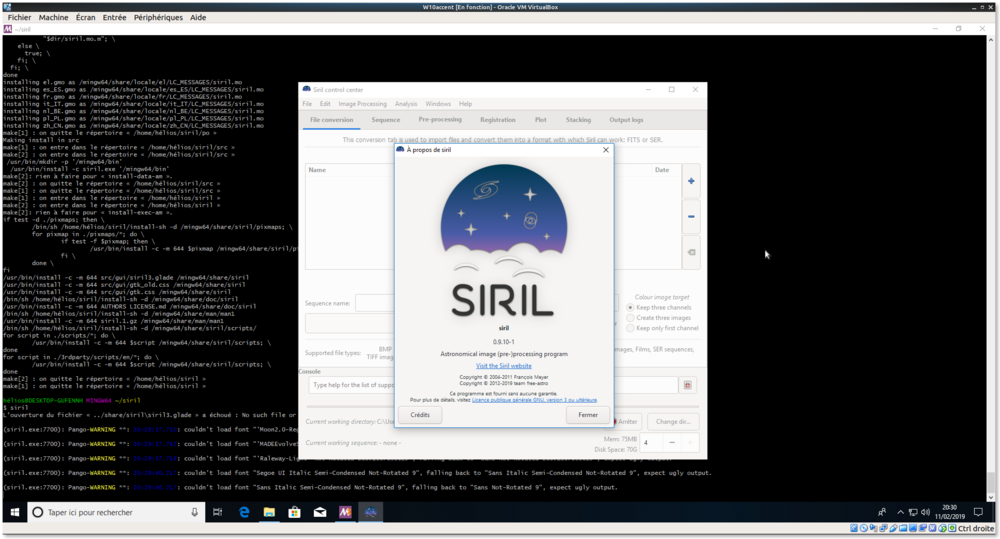1000x539 pixels.
Task: Open the People tray icon
Action: 882,512
